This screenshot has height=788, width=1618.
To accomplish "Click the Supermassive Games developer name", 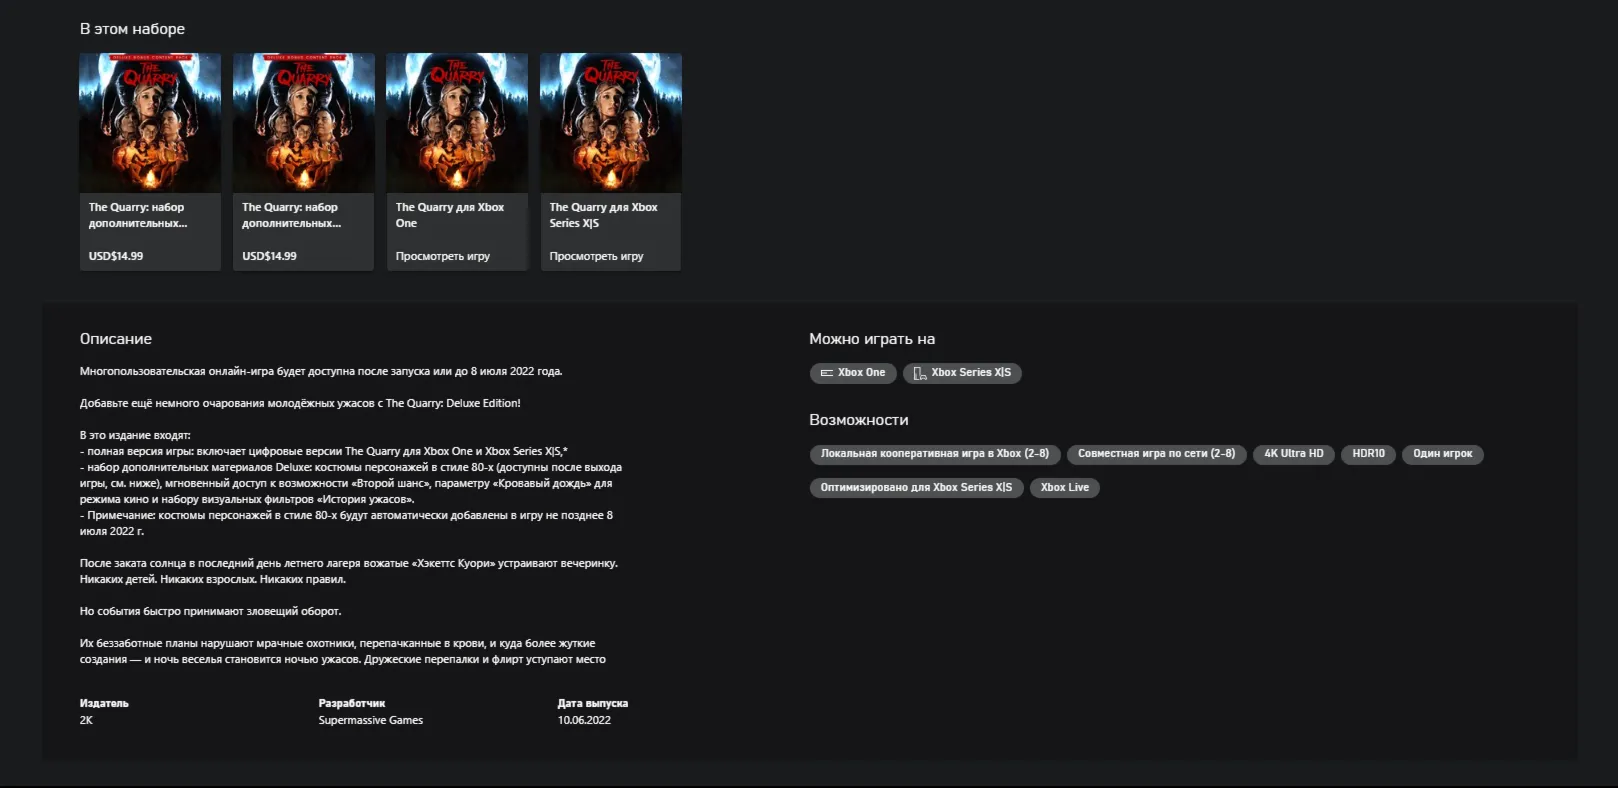I will click(x=371, y=720).
